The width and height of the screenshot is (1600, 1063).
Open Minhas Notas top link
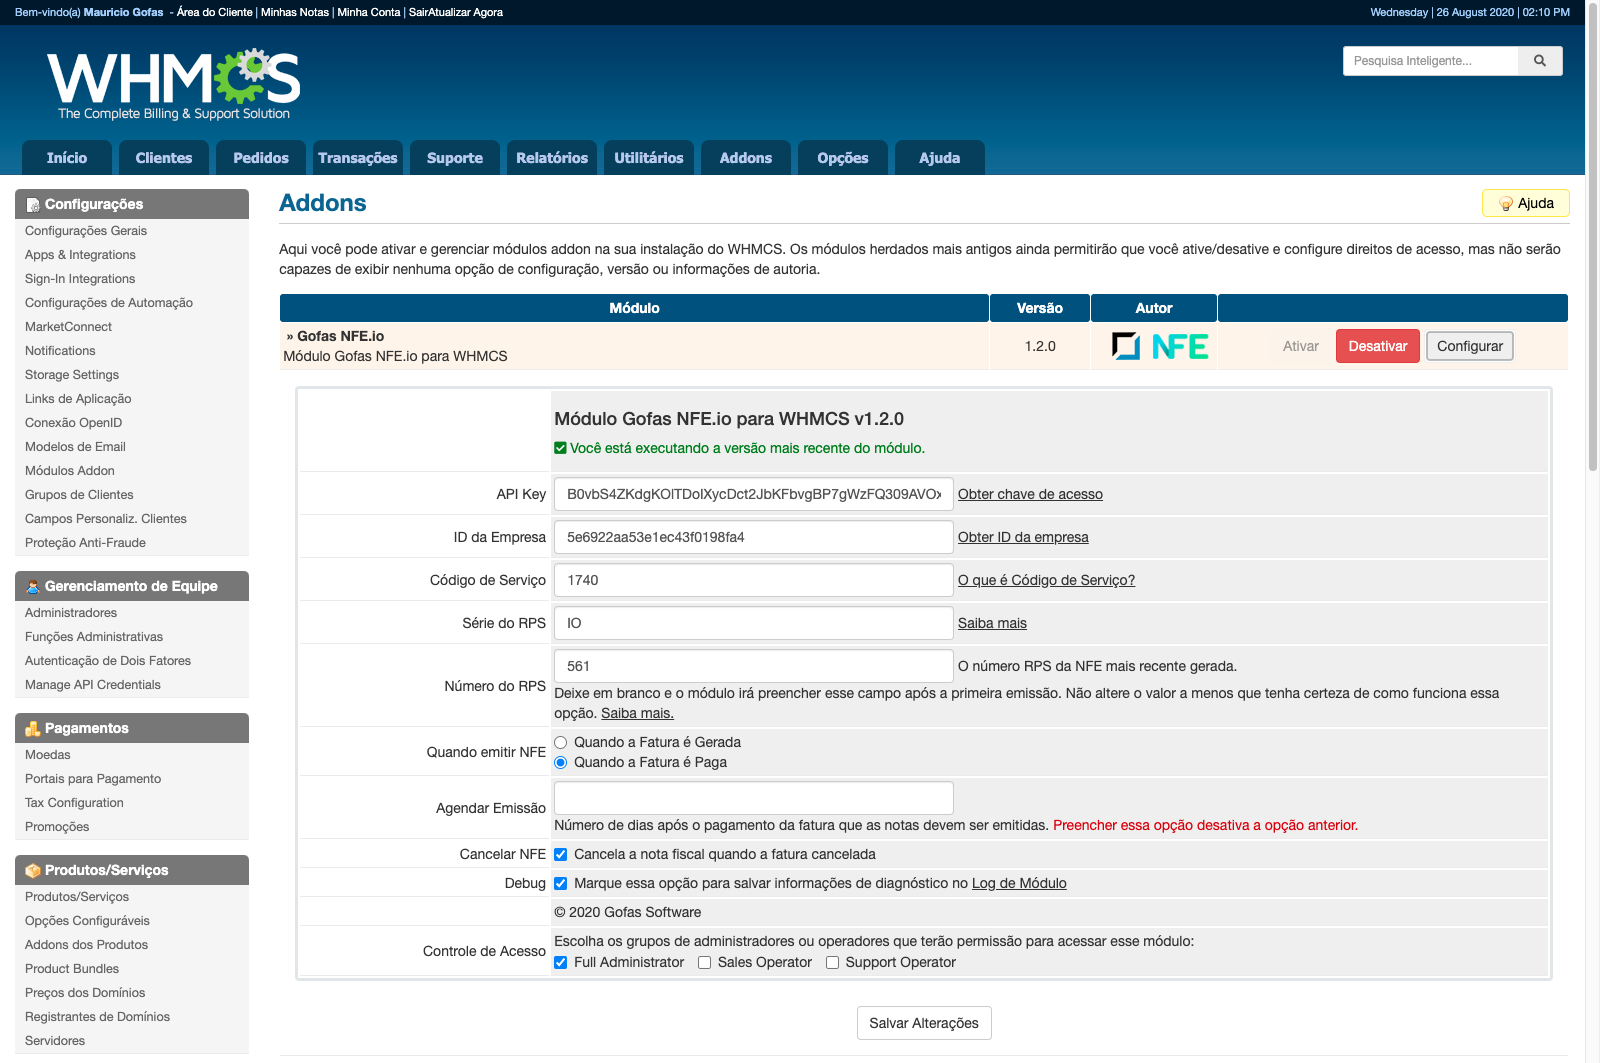295,12
